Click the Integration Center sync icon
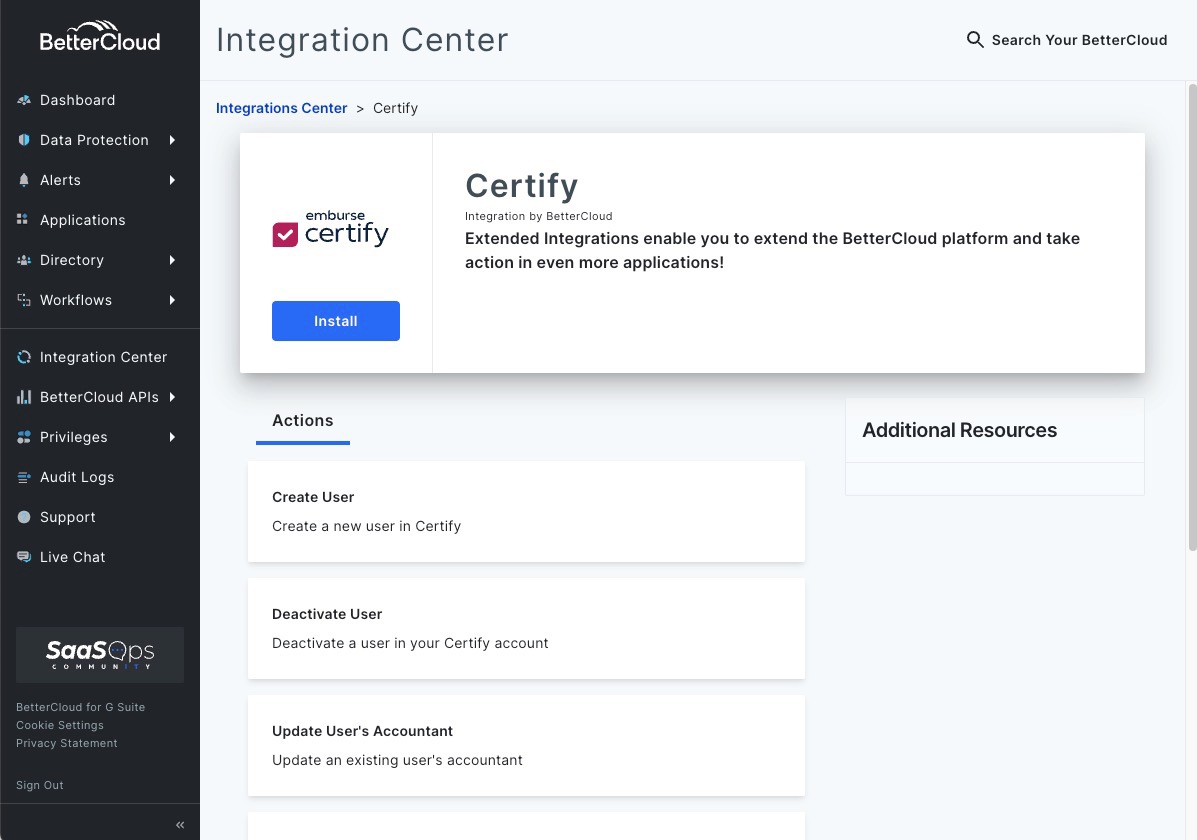The height and width of the screenshot is (840, 1197). tap(23, 357)
